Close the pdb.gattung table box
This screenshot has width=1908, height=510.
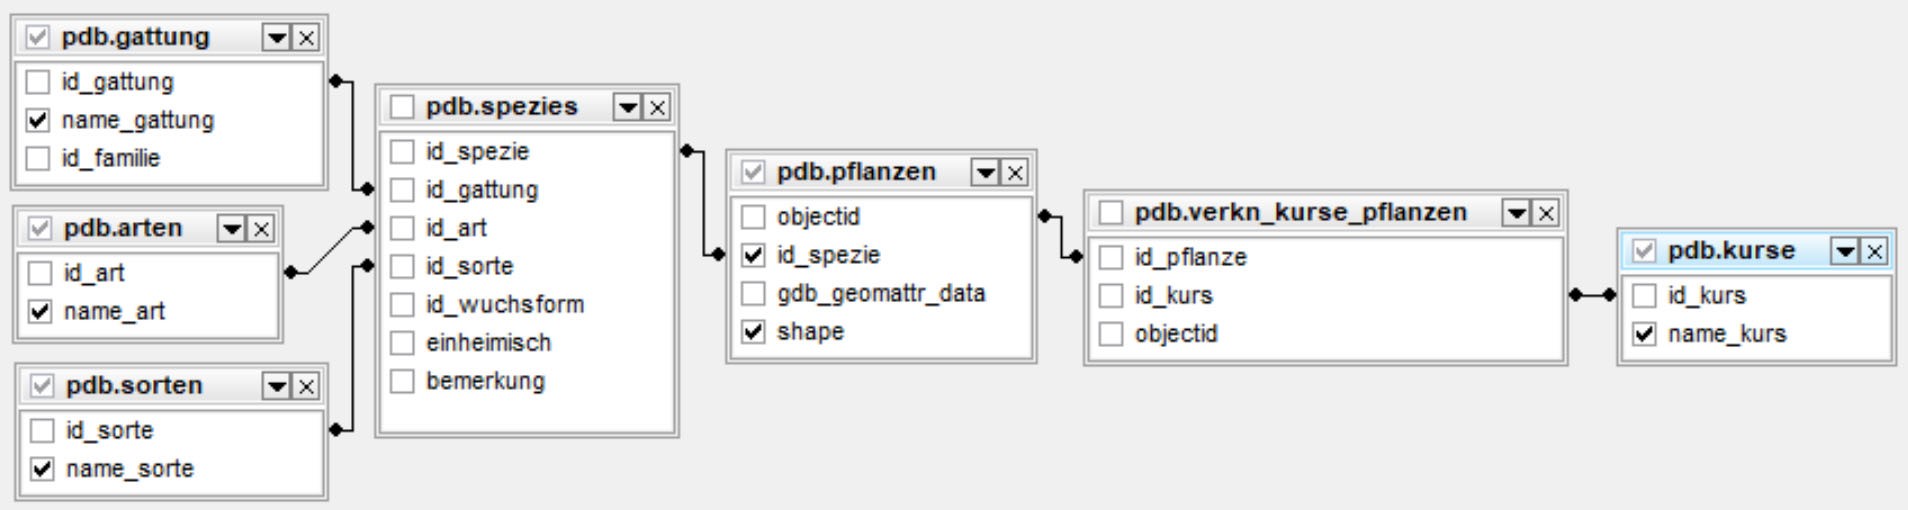307,38
